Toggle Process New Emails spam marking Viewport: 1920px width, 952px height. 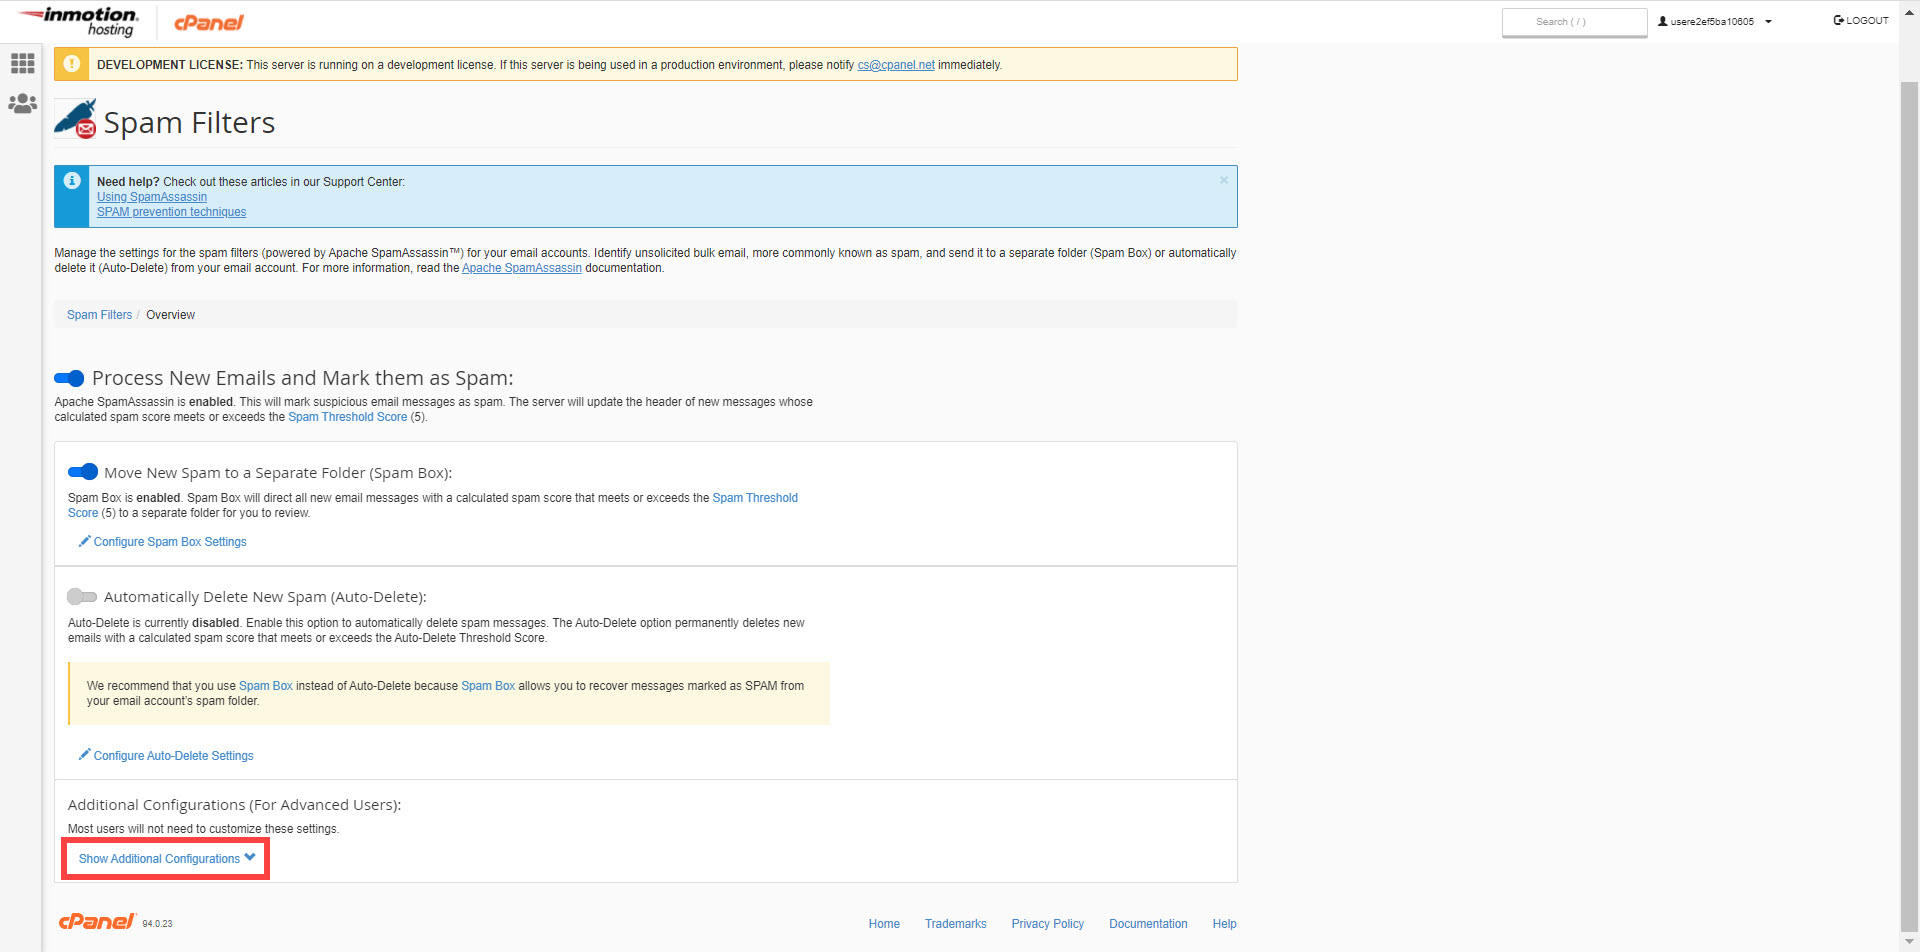pos(69,378)
